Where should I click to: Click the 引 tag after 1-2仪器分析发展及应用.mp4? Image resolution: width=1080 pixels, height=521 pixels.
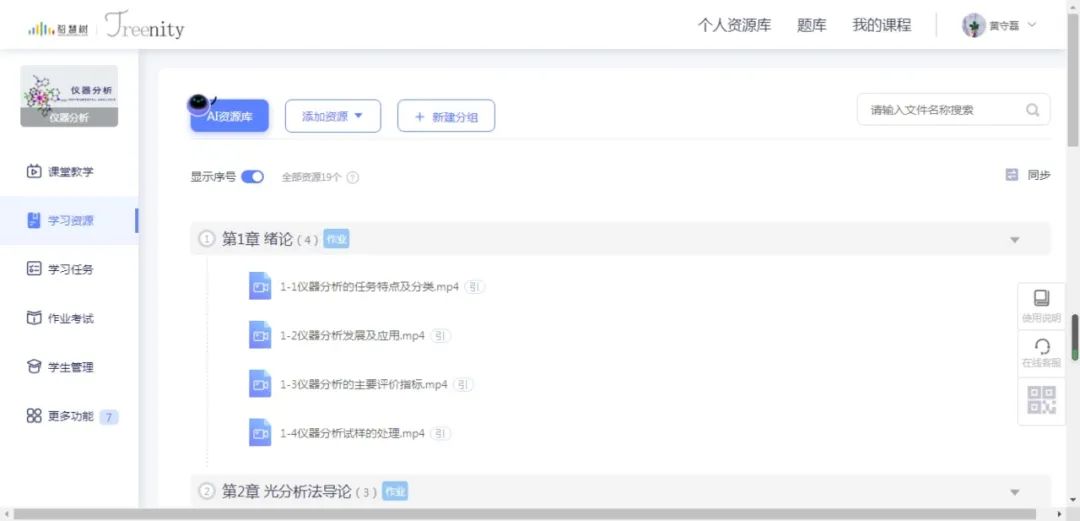441,336
